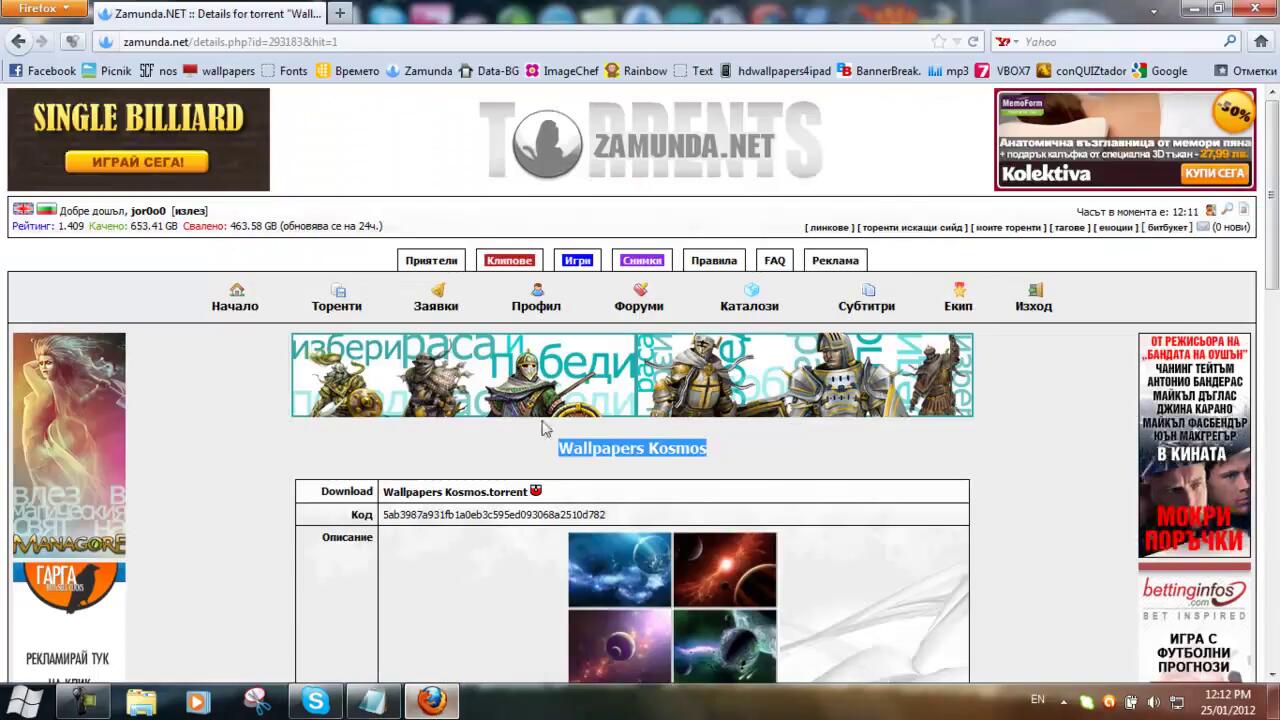Image resolution: width=1280 pixels, height=720 pixels.
Task: Bookmark this page with the star icon
Action: 938,42
